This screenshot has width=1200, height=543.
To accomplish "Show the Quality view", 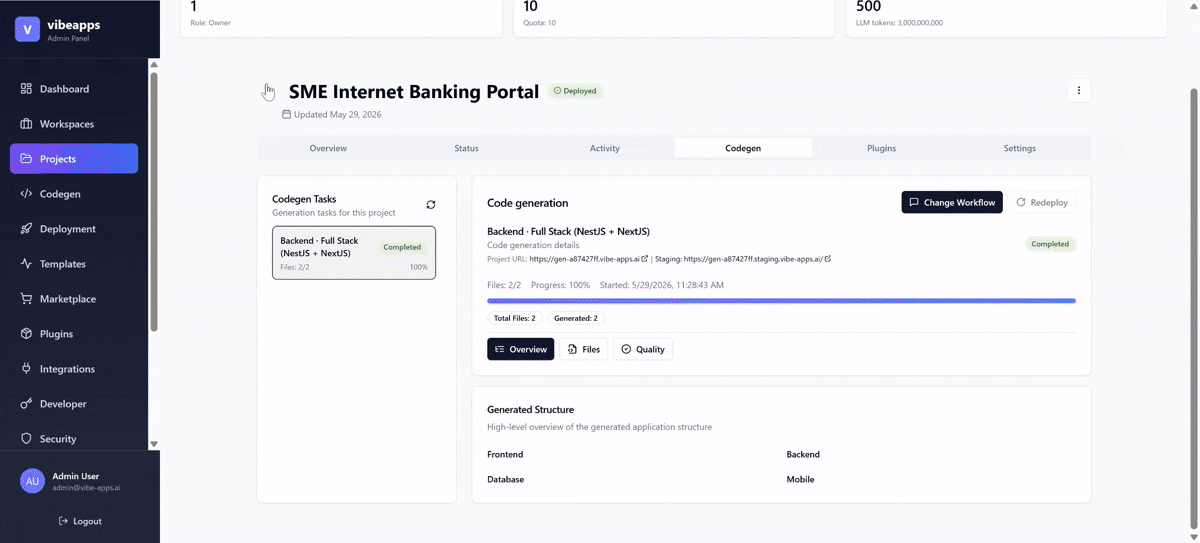I will click(642, 349).
